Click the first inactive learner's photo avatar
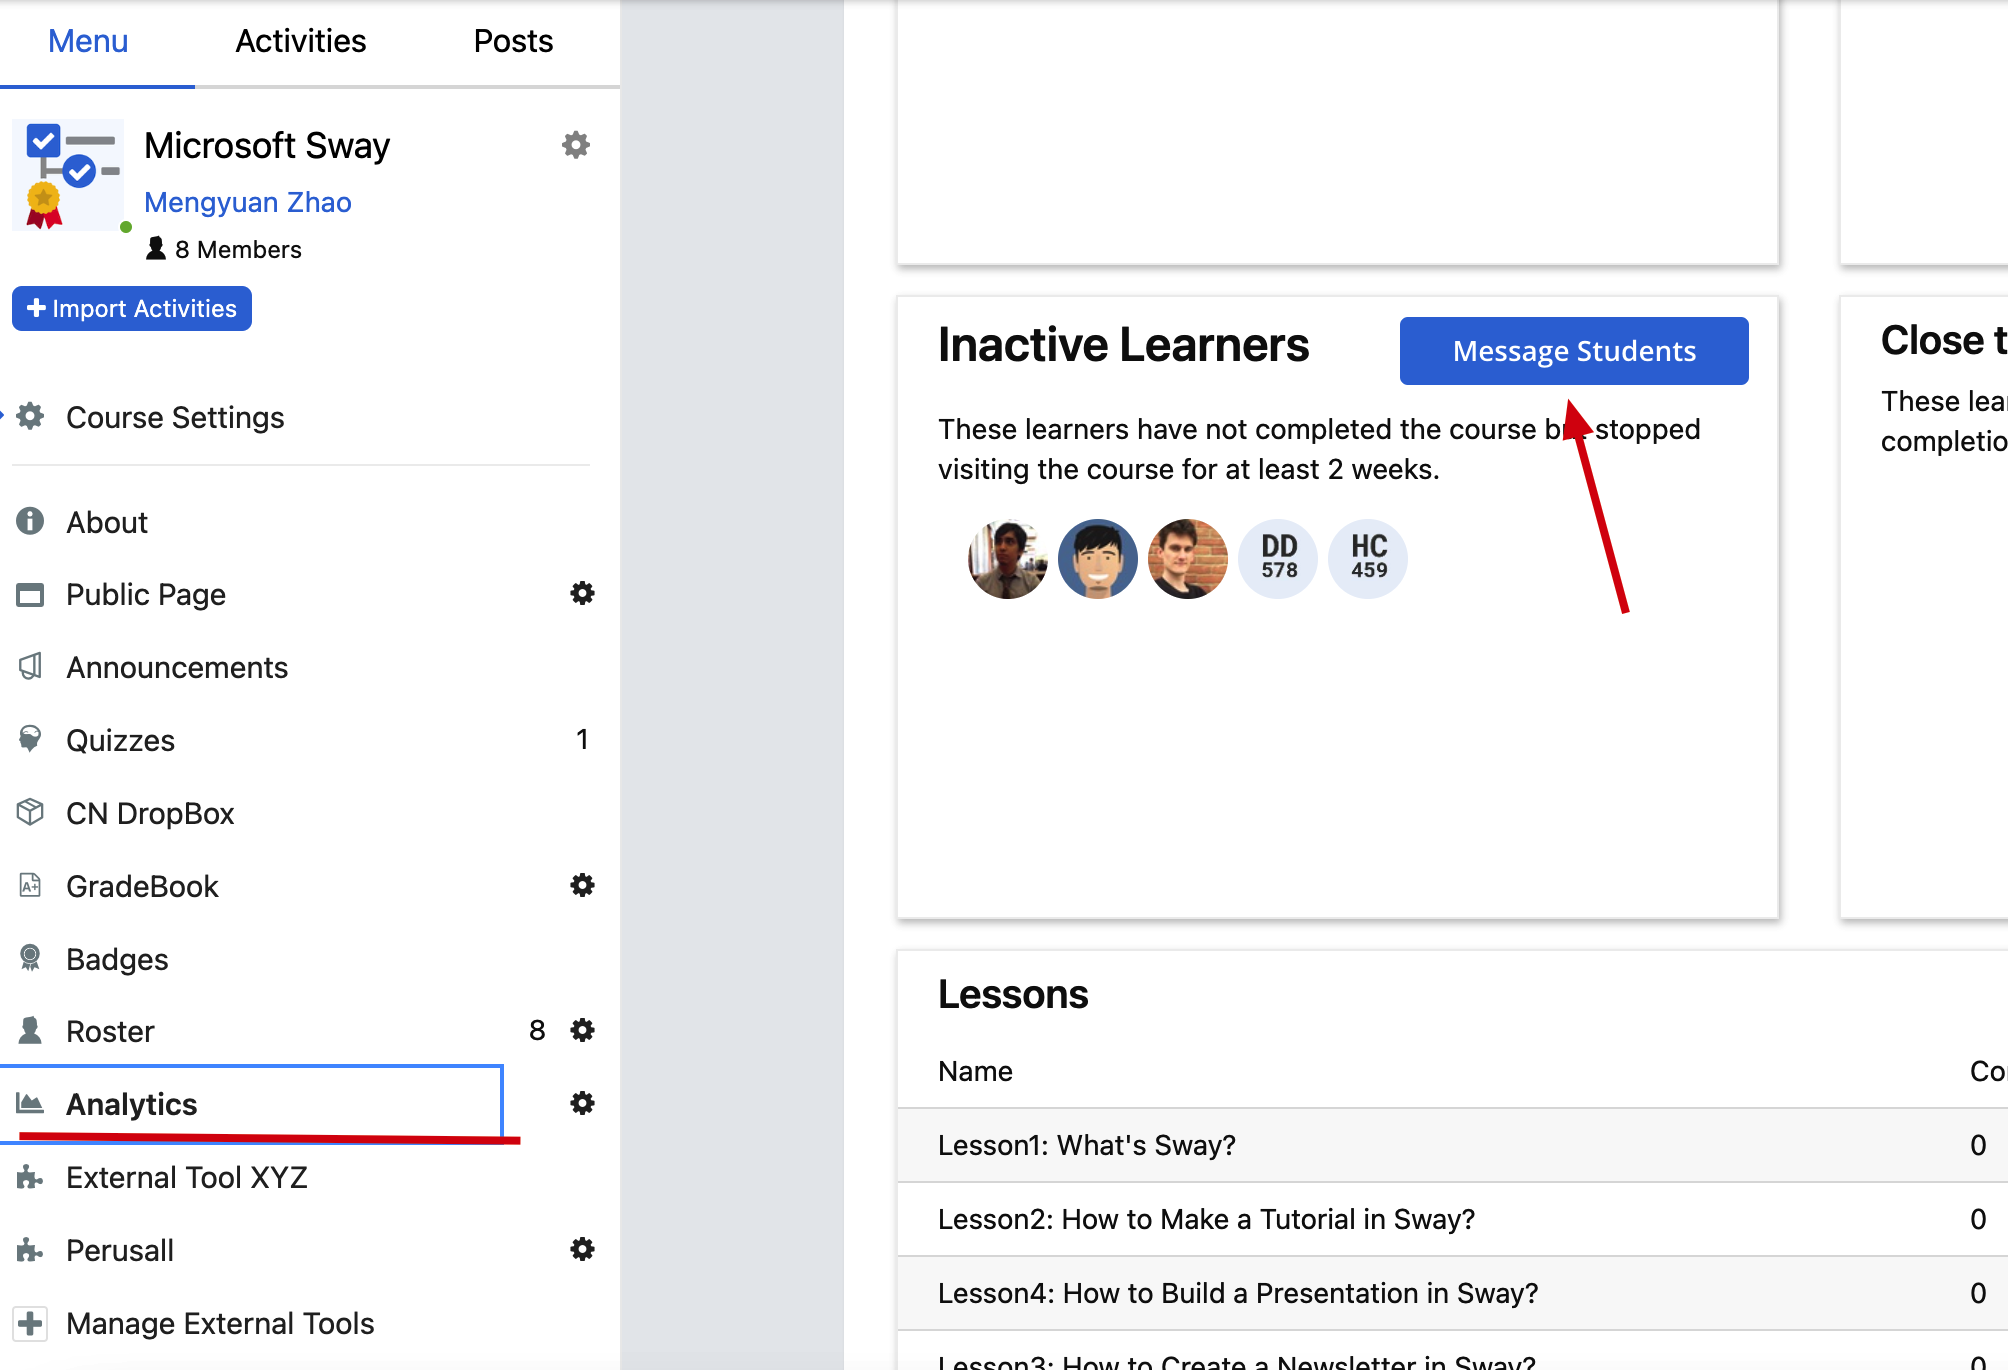 click(x=1008, y=559)
